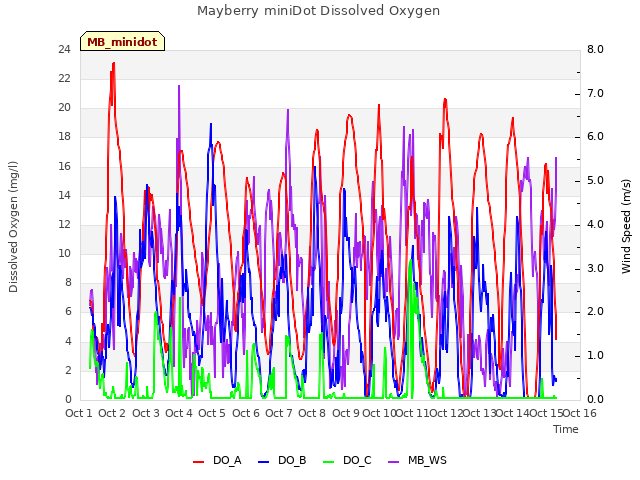Click the Oct 3 x-axis tick label

146,413
